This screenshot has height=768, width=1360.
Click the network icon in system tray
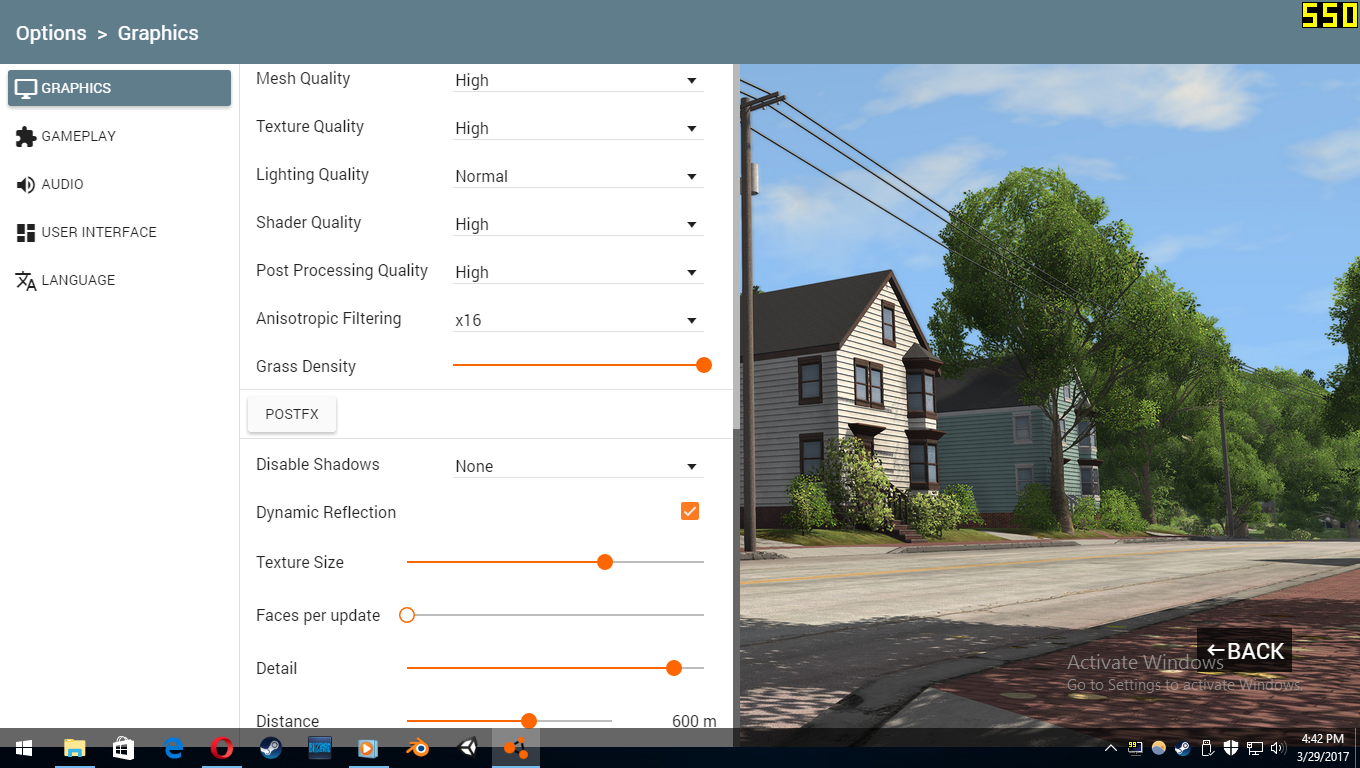coord(1255,747)
